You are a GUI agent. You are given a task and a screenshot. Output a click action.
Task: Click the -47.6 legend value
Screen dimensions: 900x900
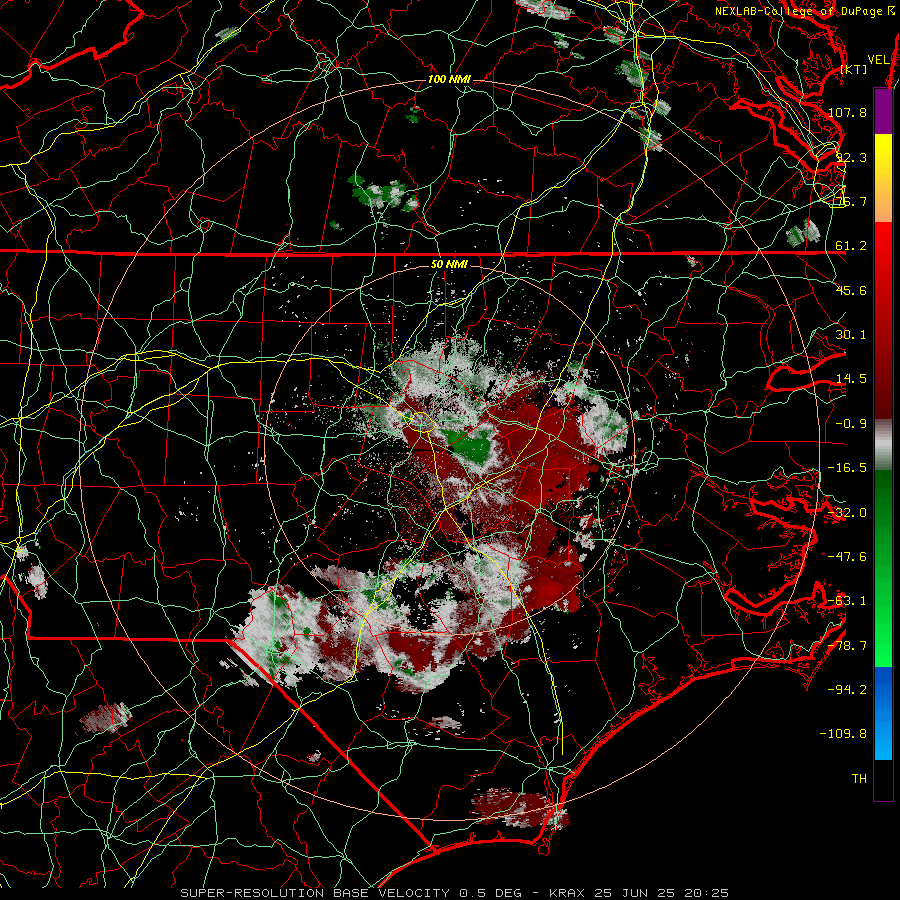pos(847,557)
